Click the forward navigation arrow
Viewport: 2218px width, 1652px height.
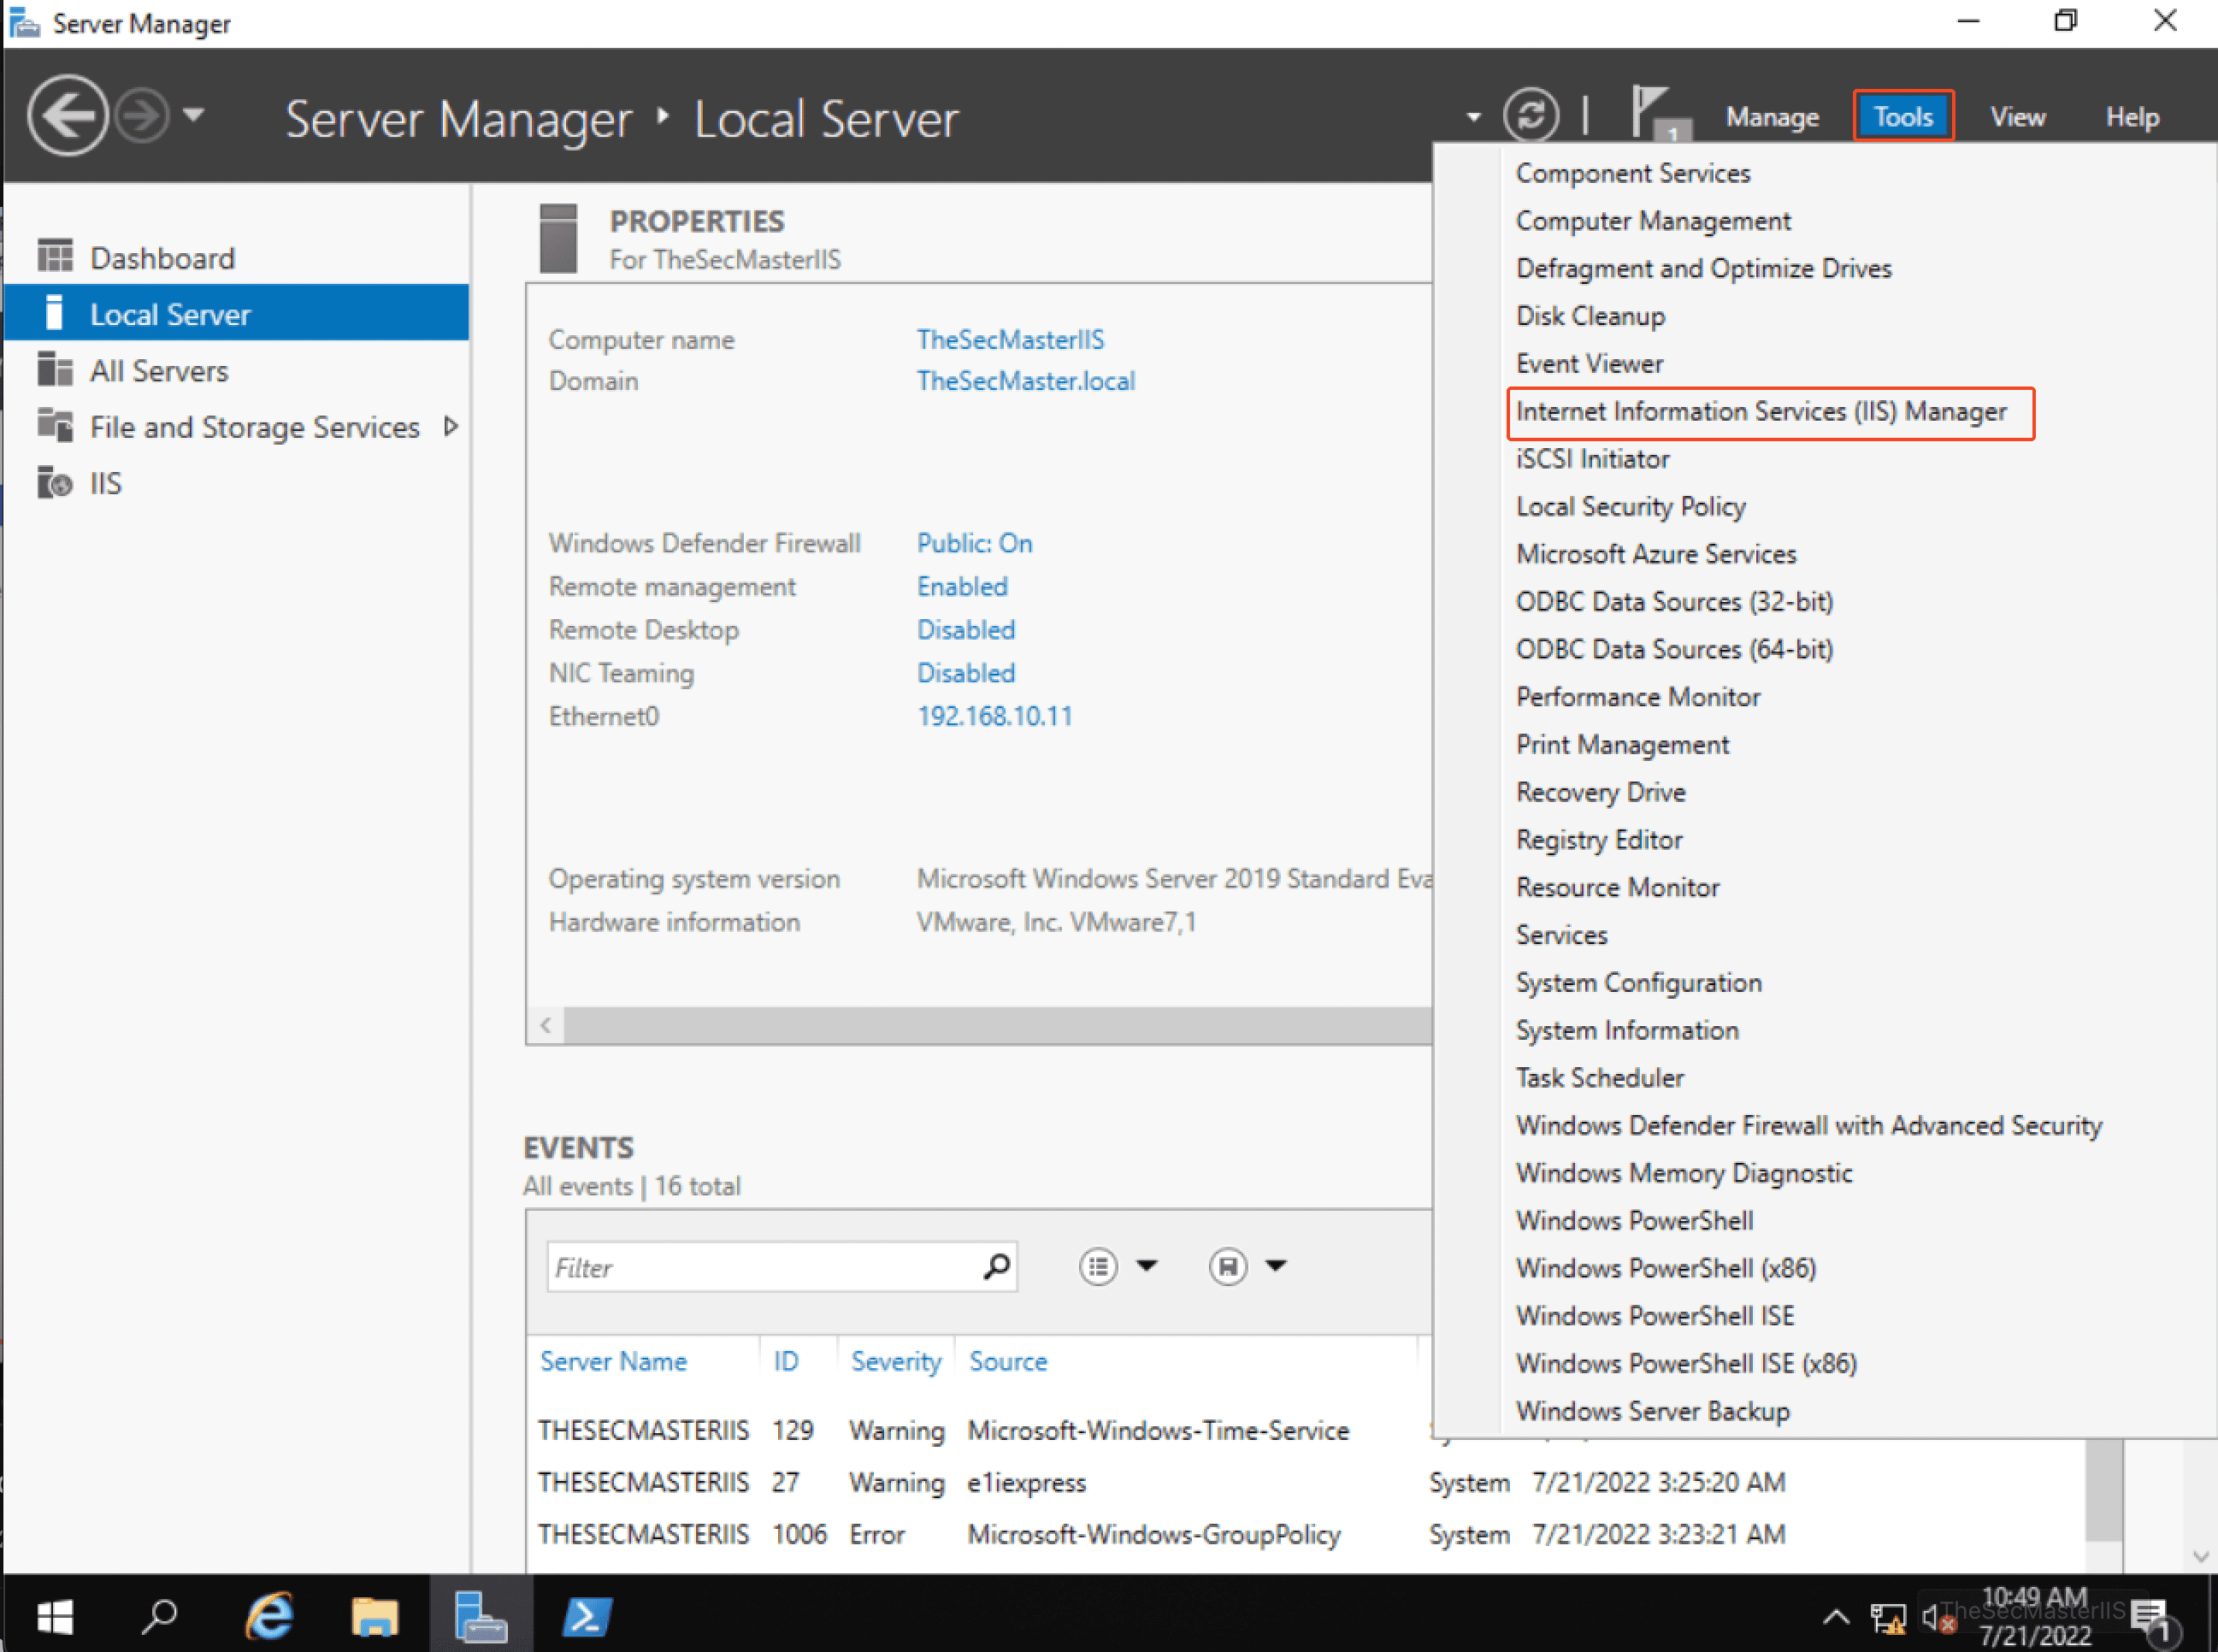point(141,116)
